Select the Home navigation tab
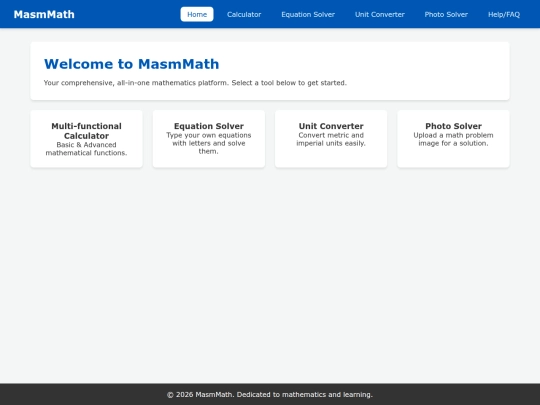Screen dimensions: 540x405 coord(197,14)
